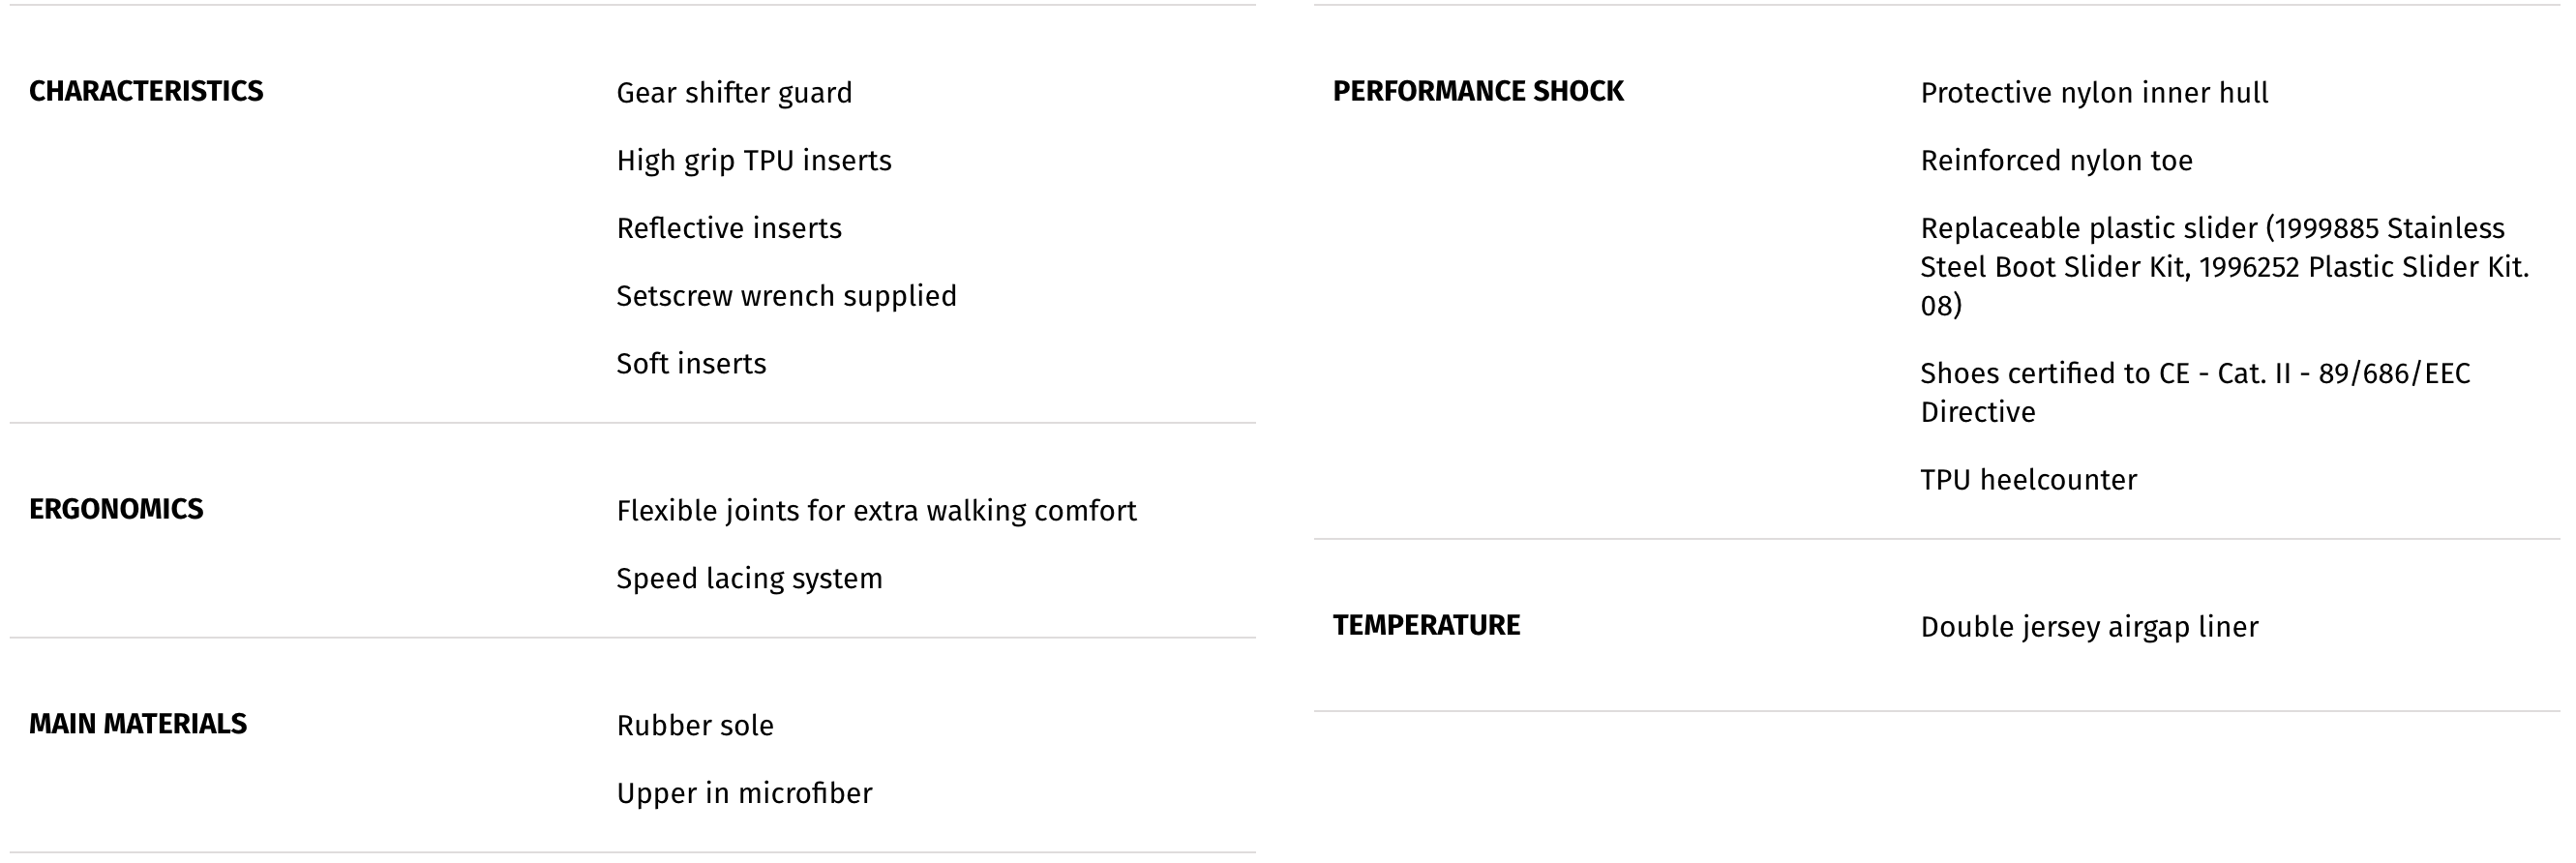Screen dimensions: 2576x863
Task: Click the Rubber sole entry
Action: (x=695, y=726)
